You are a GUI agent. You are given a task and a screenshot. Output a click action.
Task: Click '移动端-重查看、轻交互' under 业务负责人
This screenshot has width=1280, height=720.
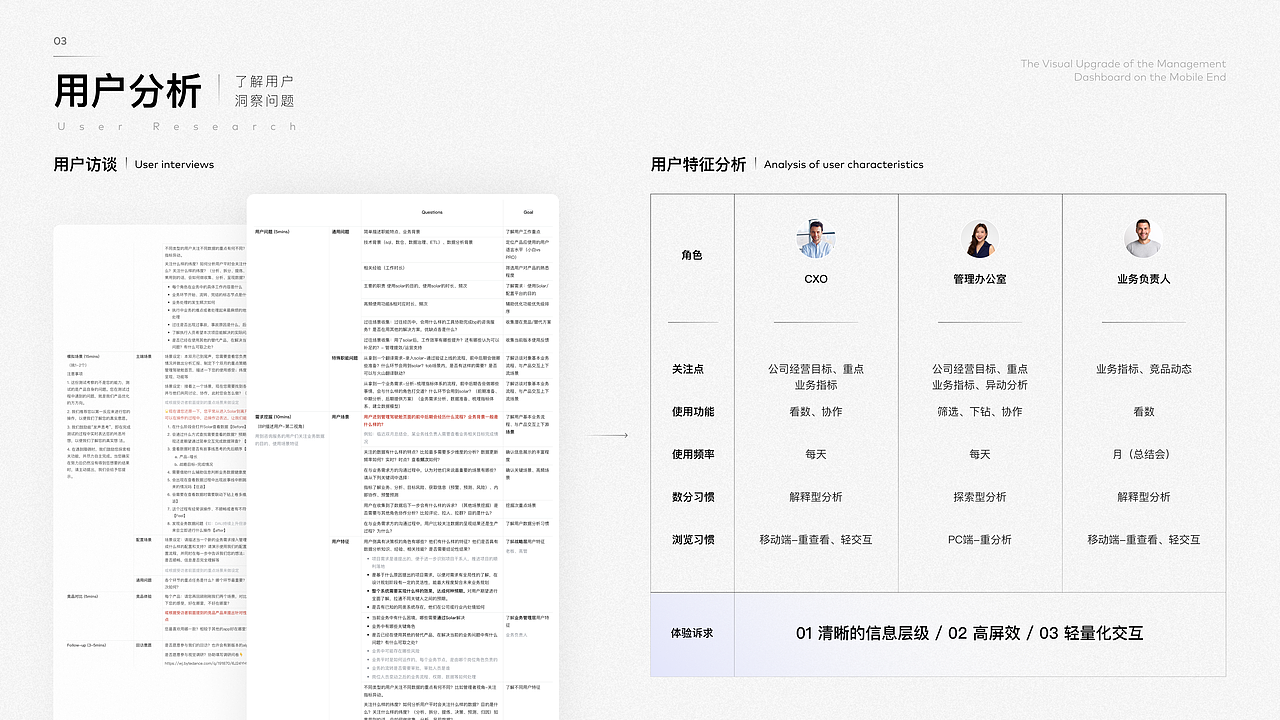(1144, 540)
